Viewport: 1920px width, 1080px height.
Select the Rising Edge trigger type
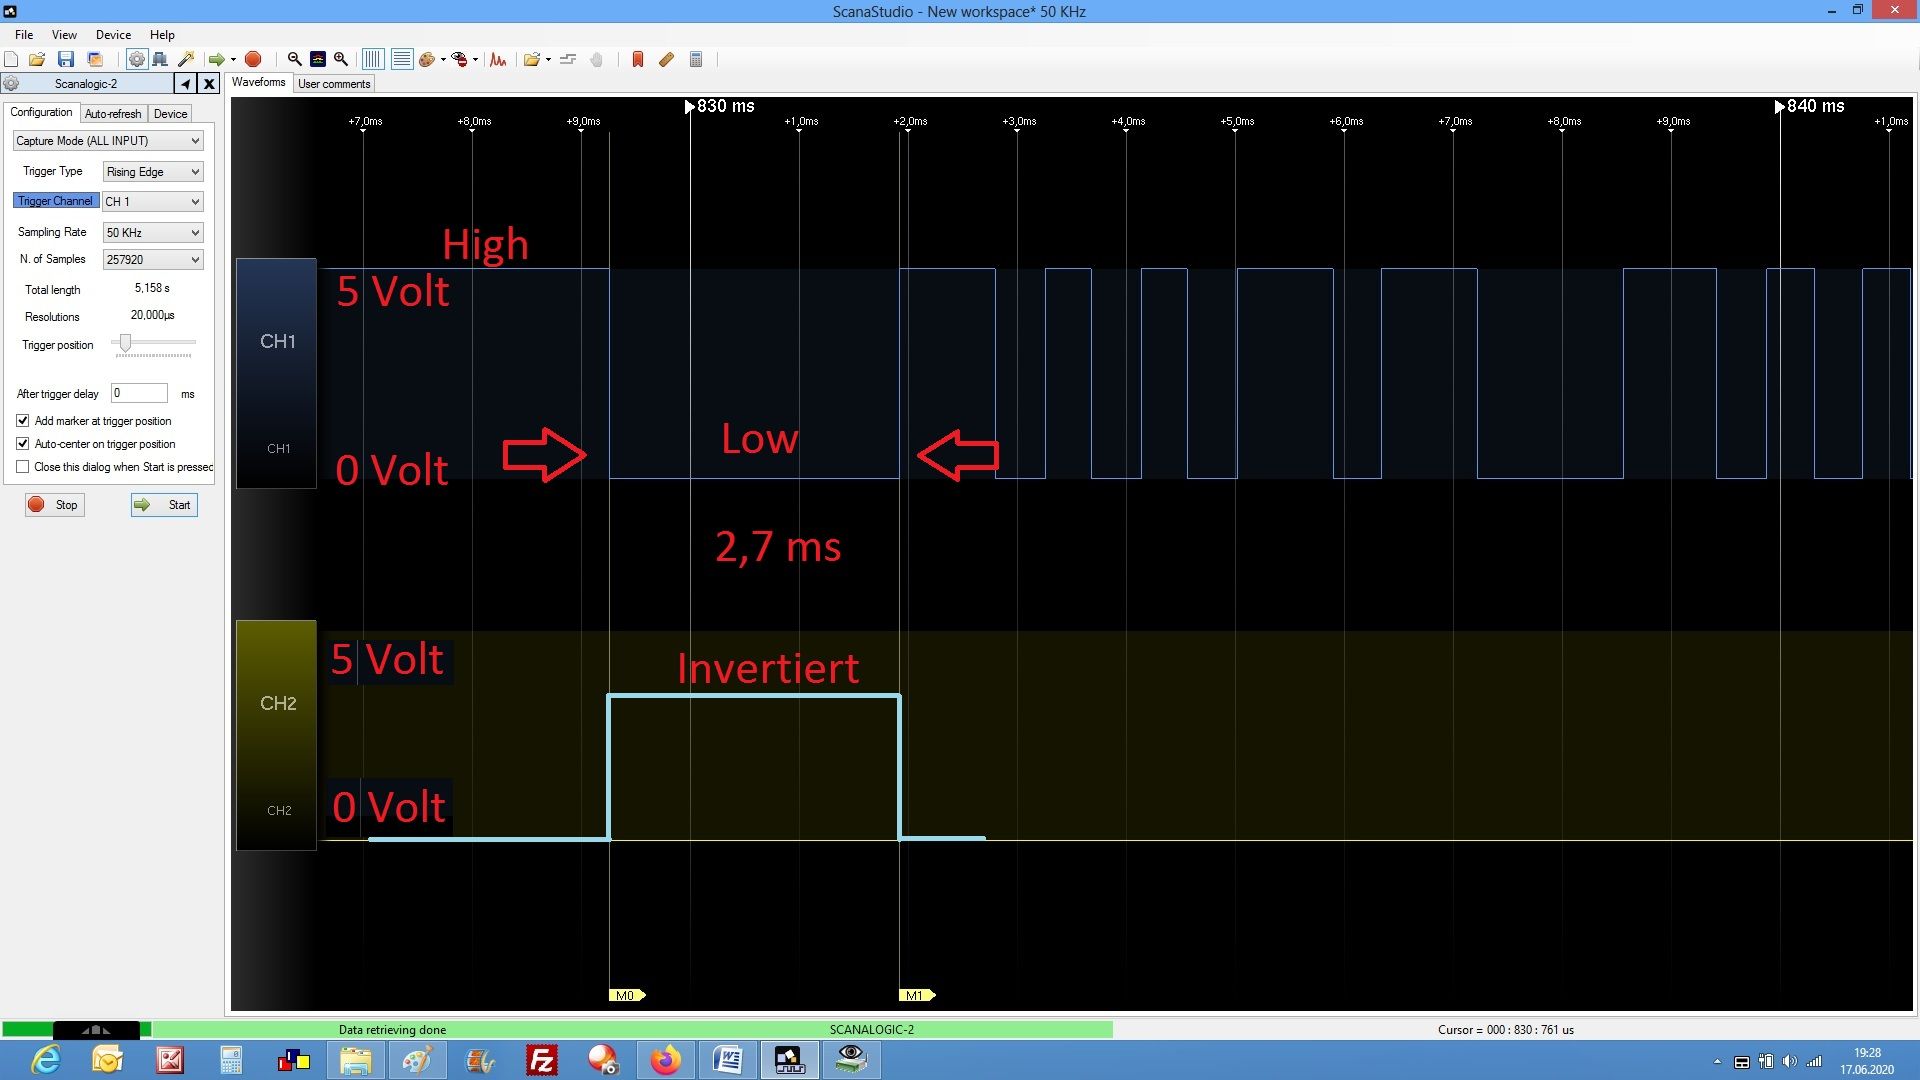[150, 171]
